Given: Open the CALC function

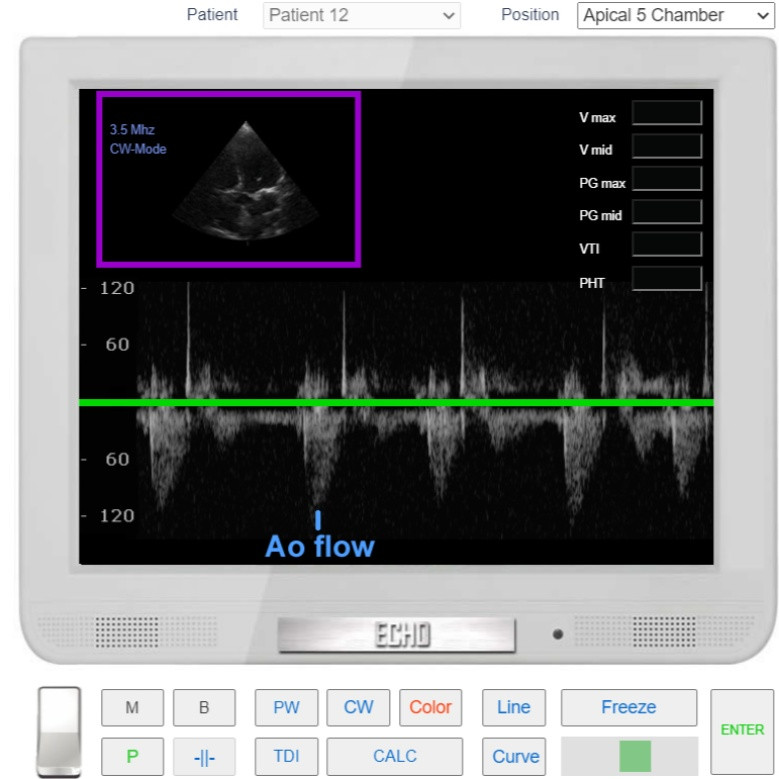Looking at the screenshot, I should (394, 757).
